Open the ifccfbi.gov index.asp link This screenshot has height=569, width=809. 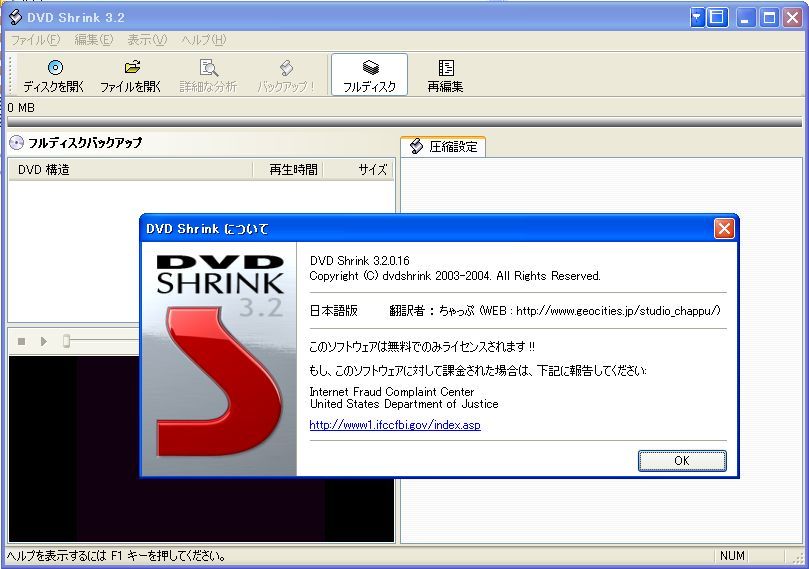395,425
